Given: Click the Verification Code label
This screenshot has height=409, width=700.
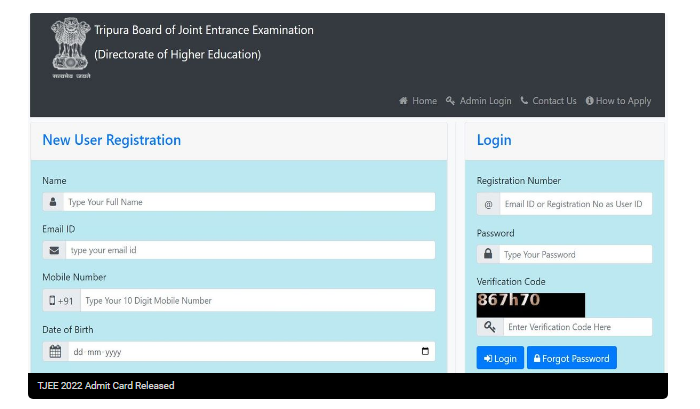Looking at the screenshot, I should pos(511,282).
